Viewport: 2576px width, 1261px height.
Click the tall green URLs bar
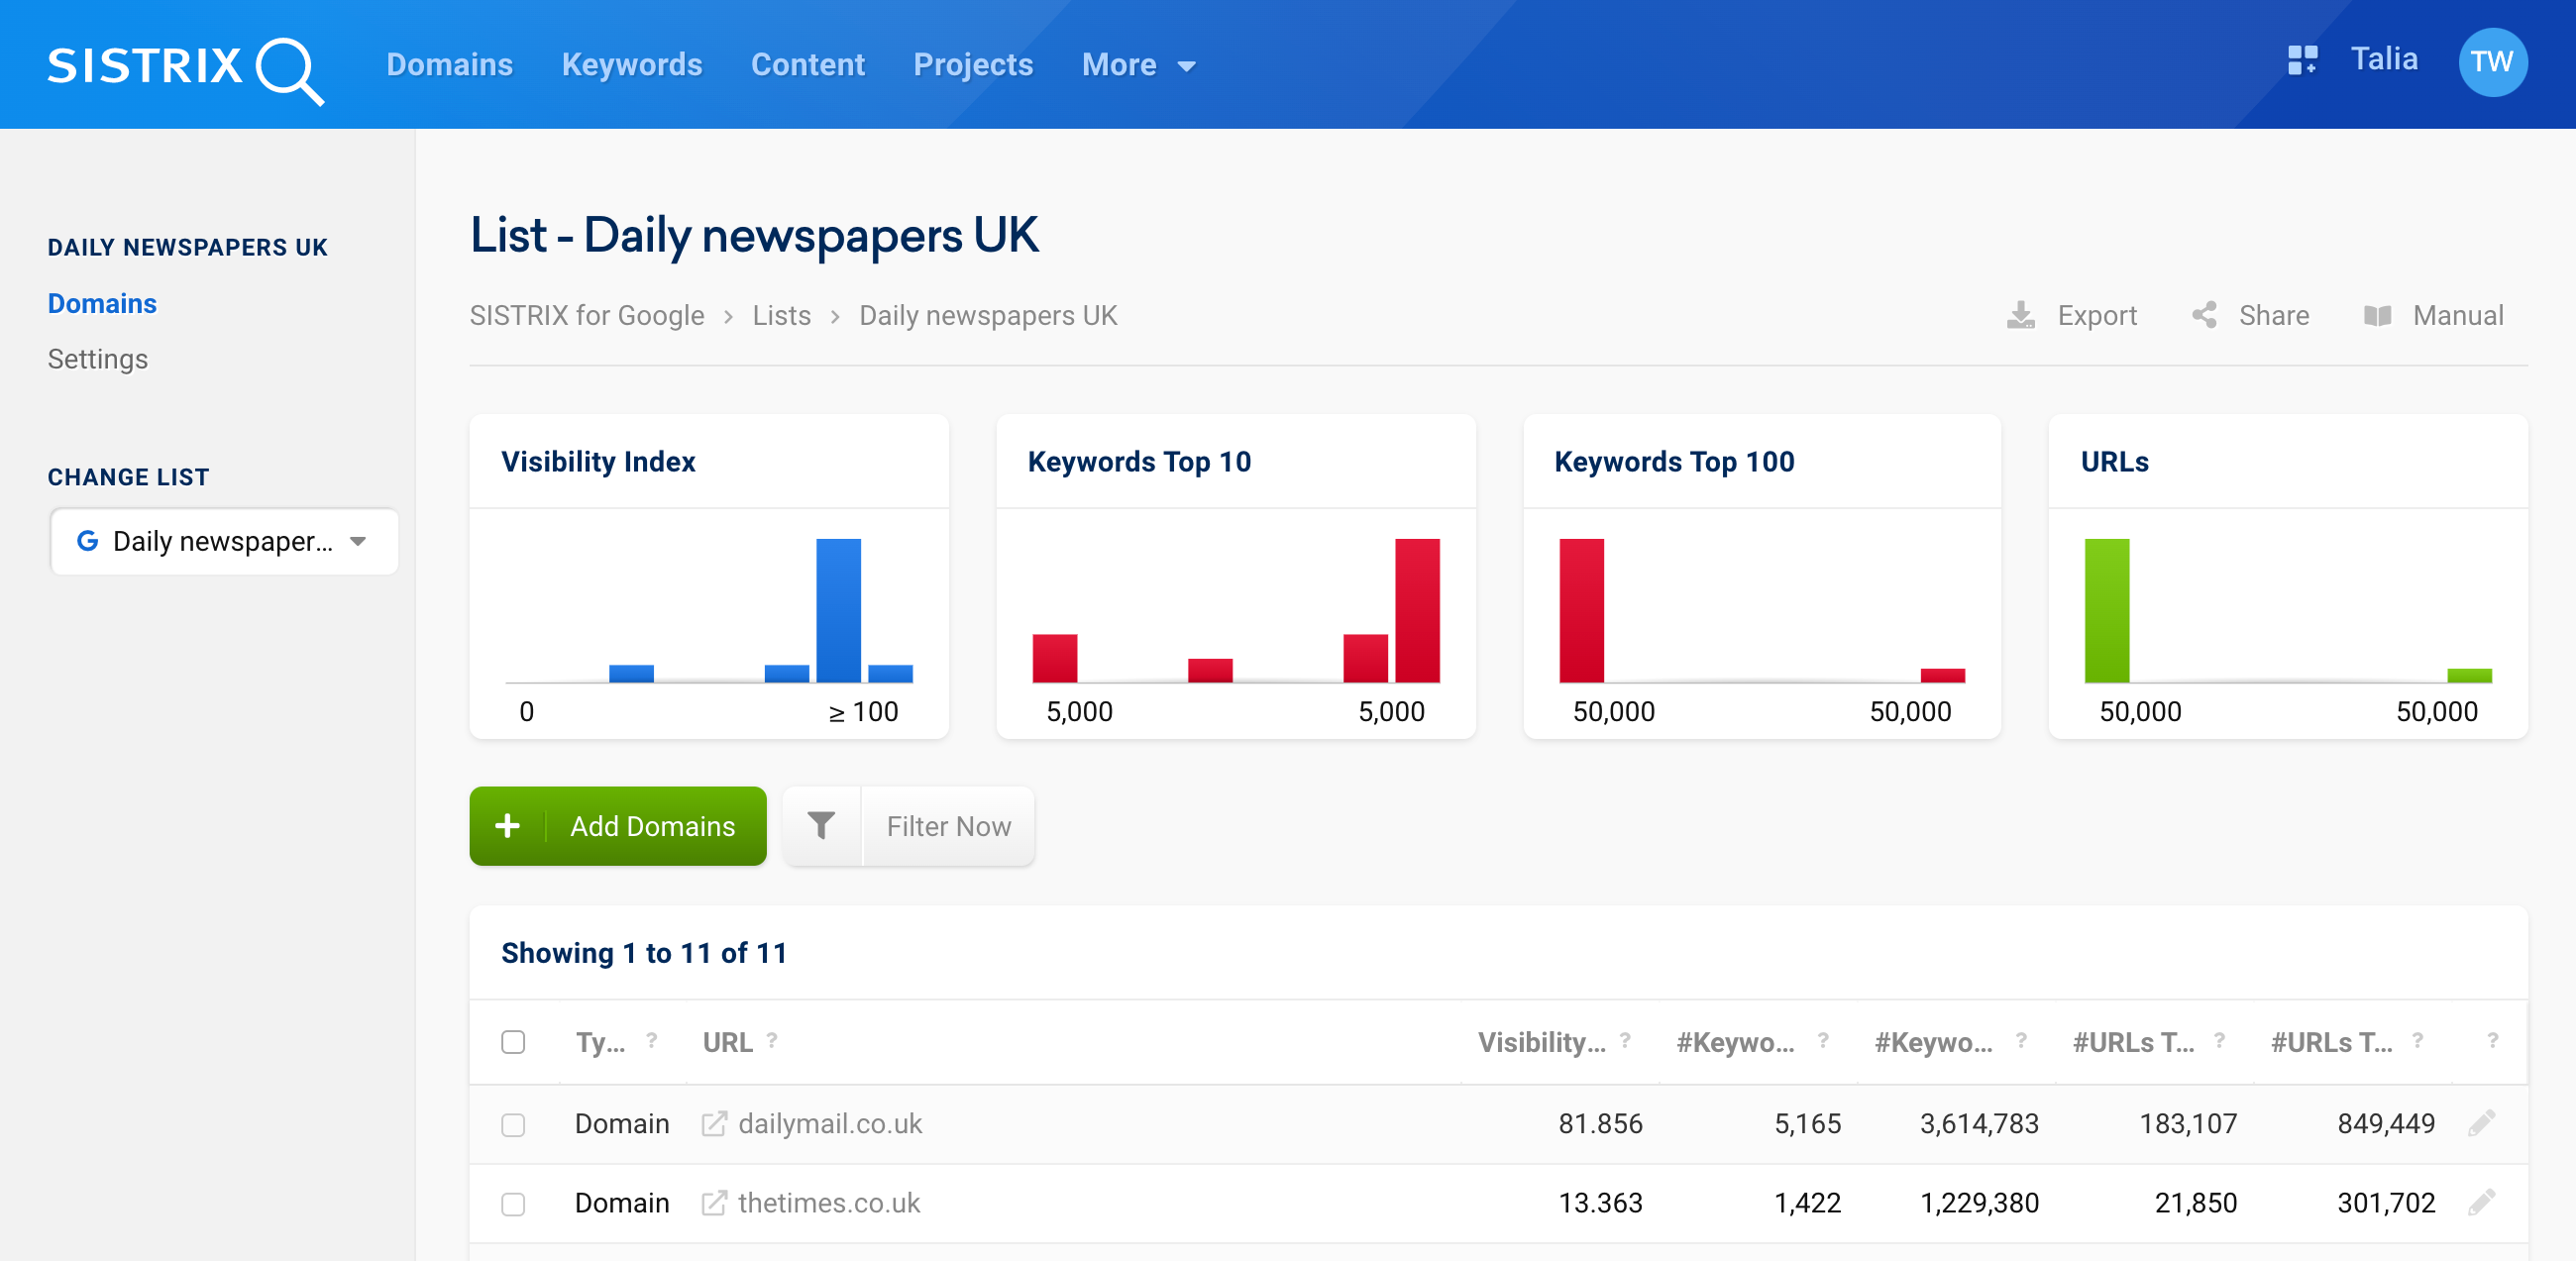coord(2106,611)
